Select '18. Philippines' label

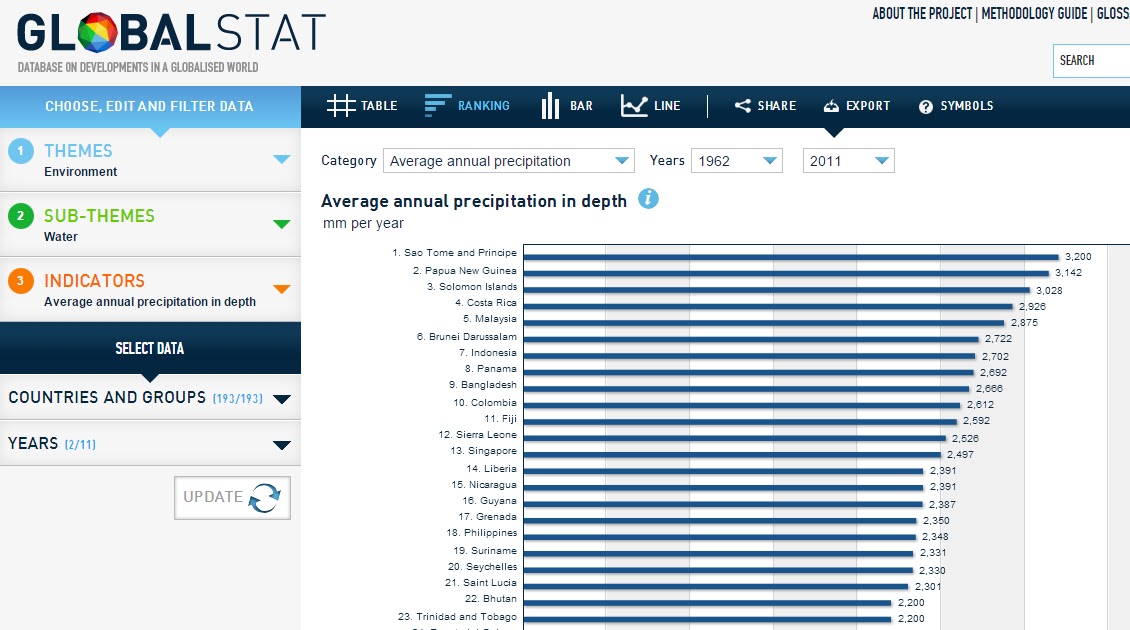point(481,533)
